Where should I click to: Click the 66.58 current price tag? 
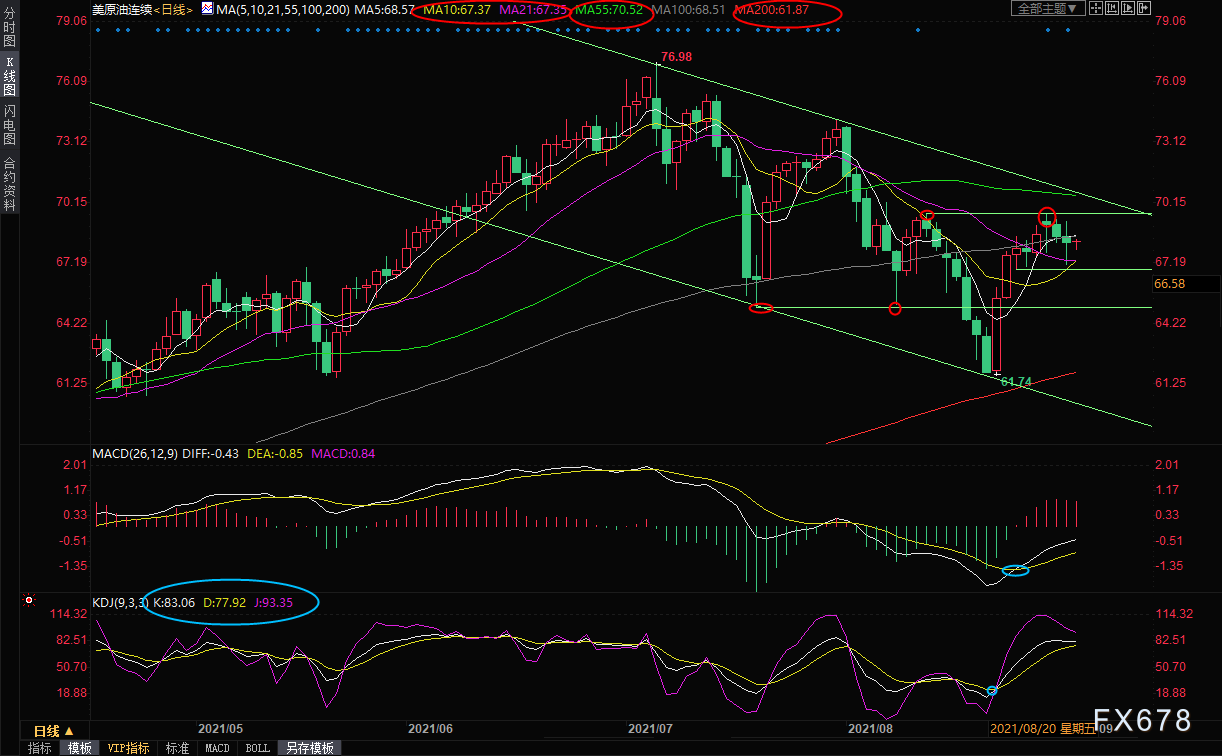(x=1170, y=284)
